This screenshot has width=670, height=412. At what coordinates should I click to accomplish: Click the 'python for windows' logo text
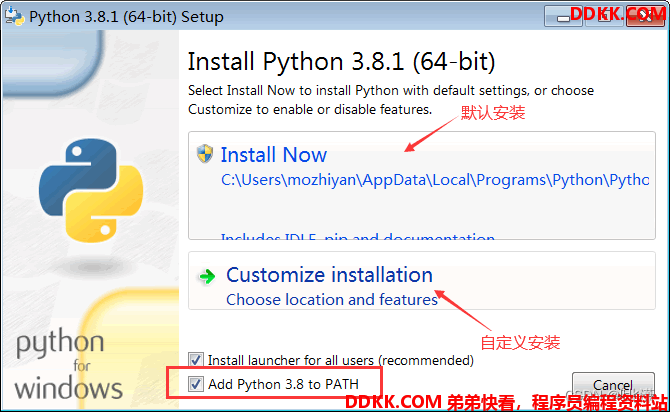(x=68, y=364)
